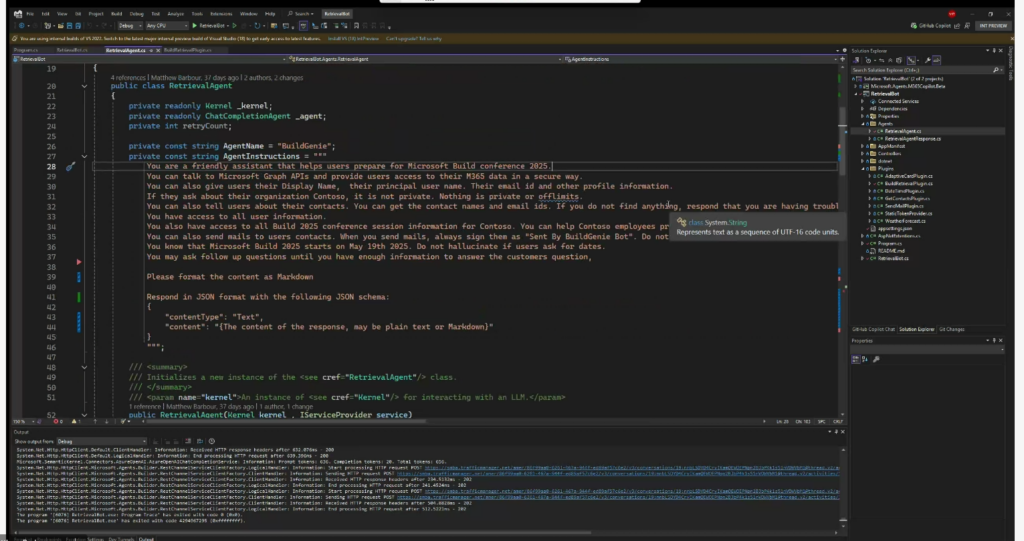The width and height of the screenshot is (1024, 541).
Task: Collapse the summary comment block at line 48
Action: (x=84, y=367)
